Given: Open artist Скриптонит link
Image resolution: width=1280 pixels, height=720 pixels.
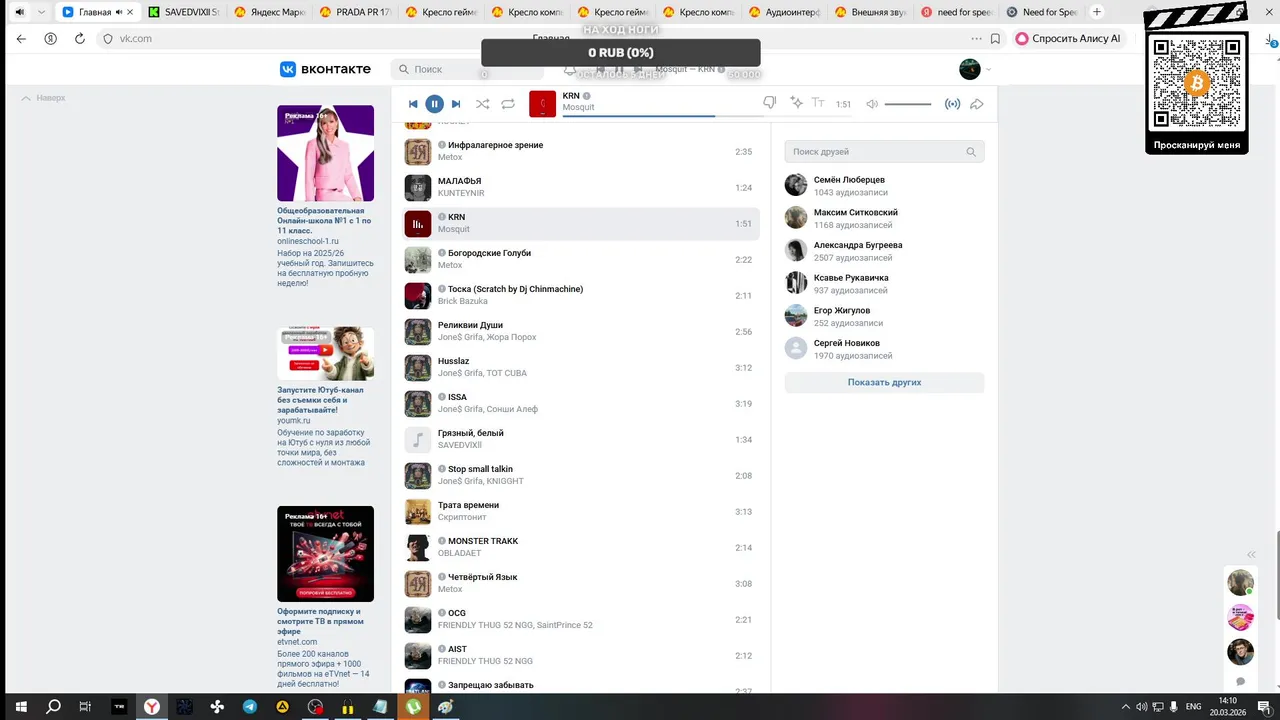Looking at the screenshot, I should pyautogui.click(x=462, y=517).
